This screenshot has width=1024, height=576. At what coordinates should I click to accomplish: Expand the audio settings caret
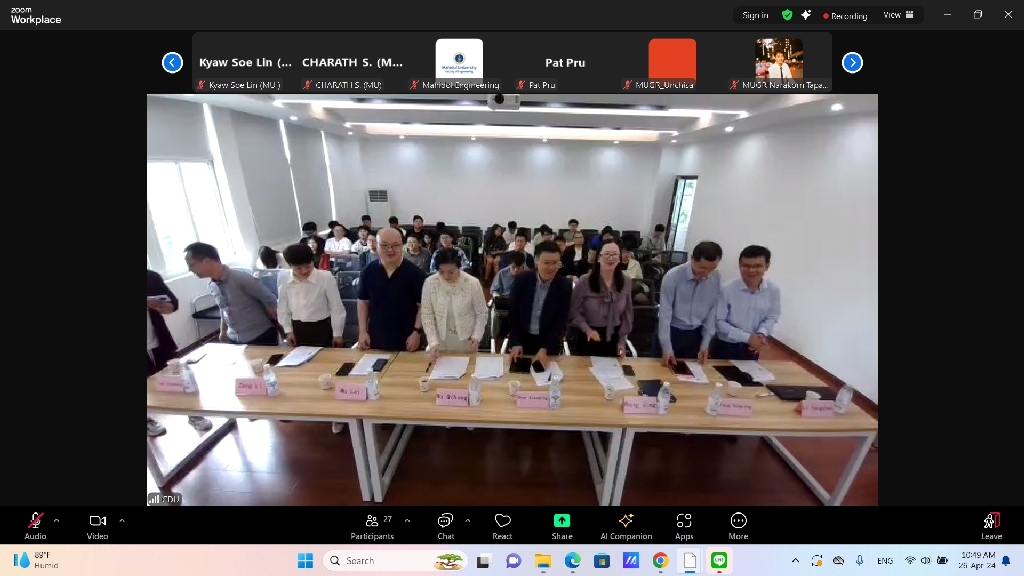tap(56, 520)
